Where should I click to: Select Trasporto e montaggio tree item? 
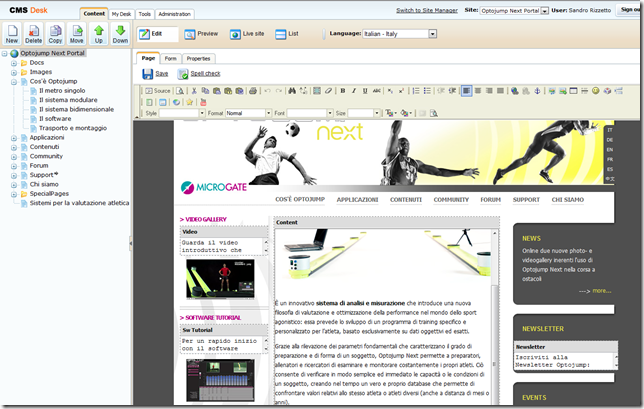pos(73,128)
